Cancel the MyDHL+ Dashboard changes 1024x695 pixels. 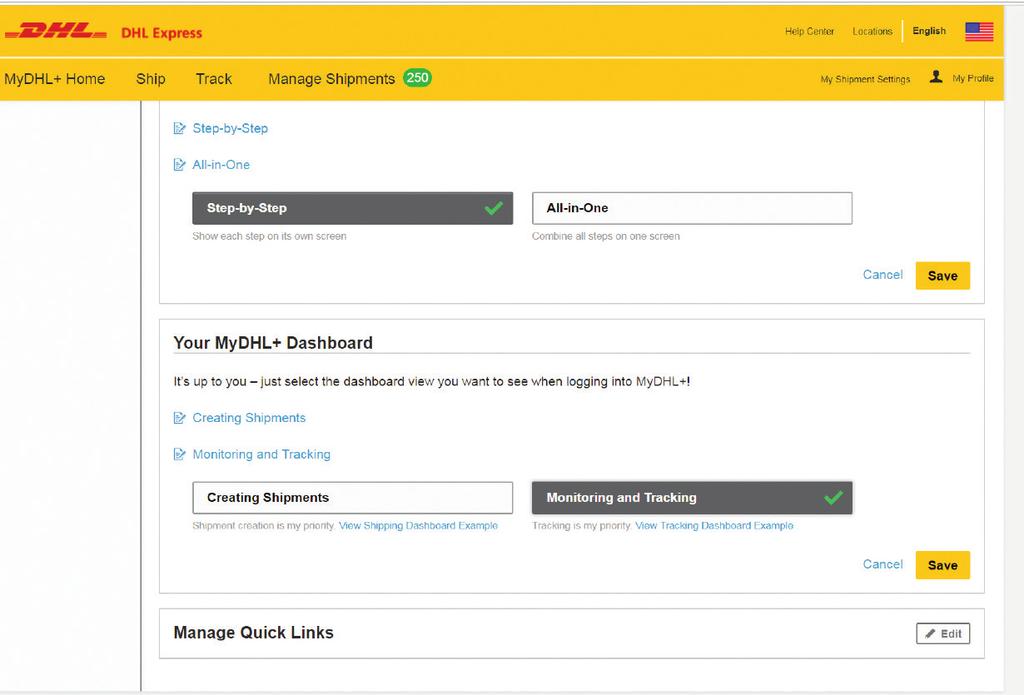[882, 564]
